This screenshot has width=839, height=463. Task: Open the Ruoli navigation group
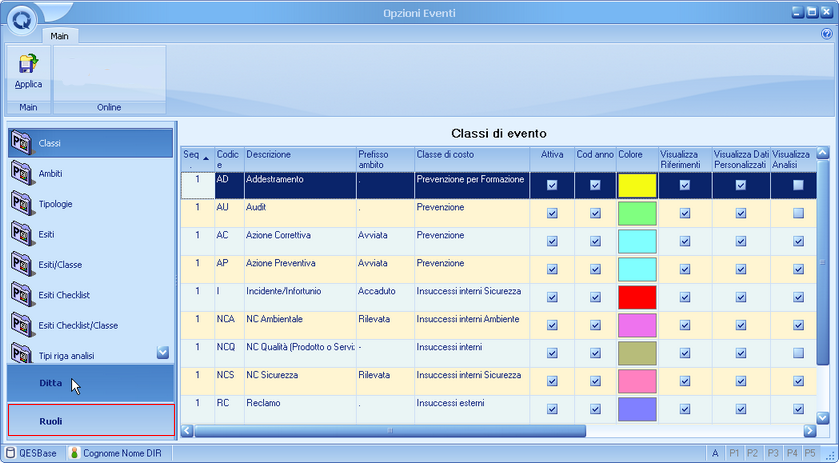(x=91, y=421)
